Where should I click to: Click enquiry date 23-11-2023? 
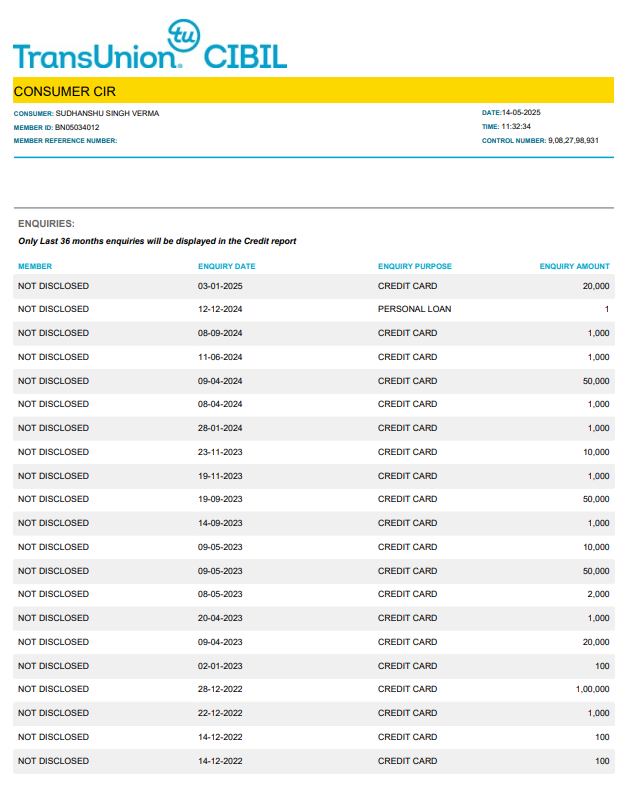220,452
